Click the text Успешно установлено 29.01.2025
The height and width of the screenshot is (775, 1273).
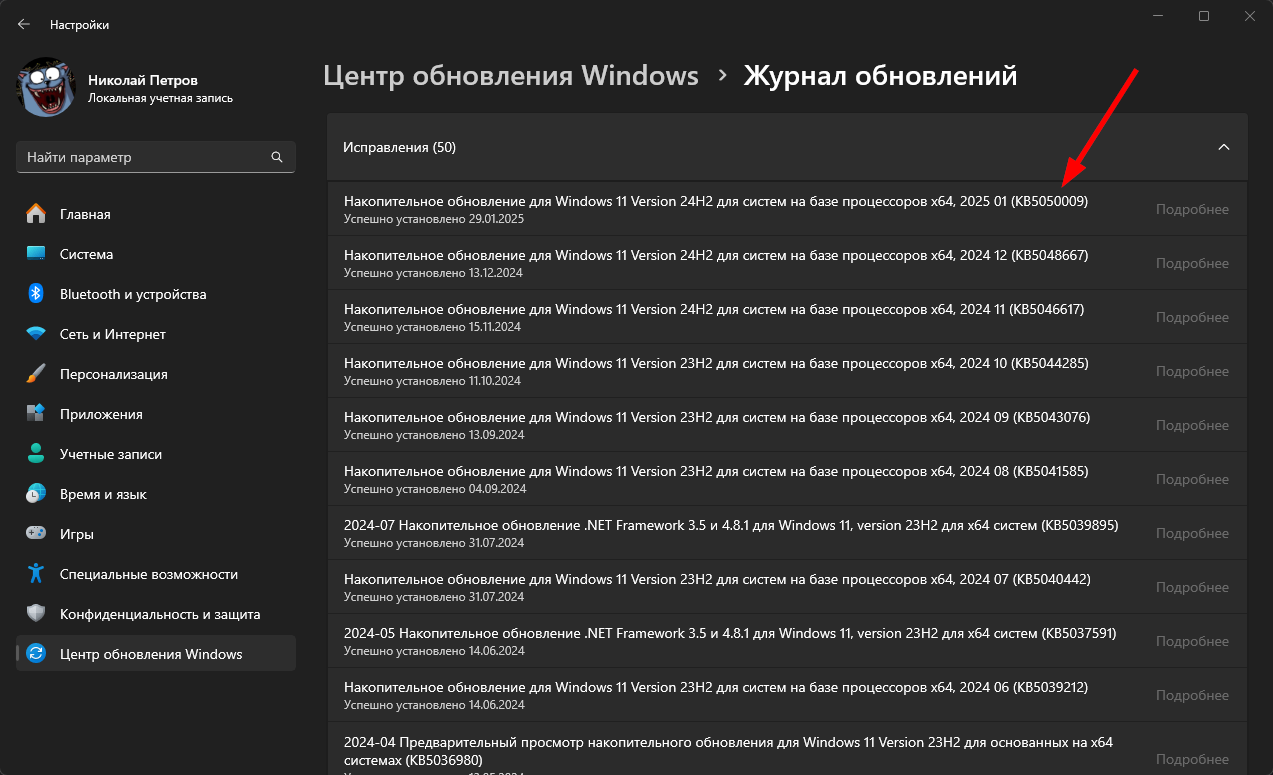click(434, 218)
